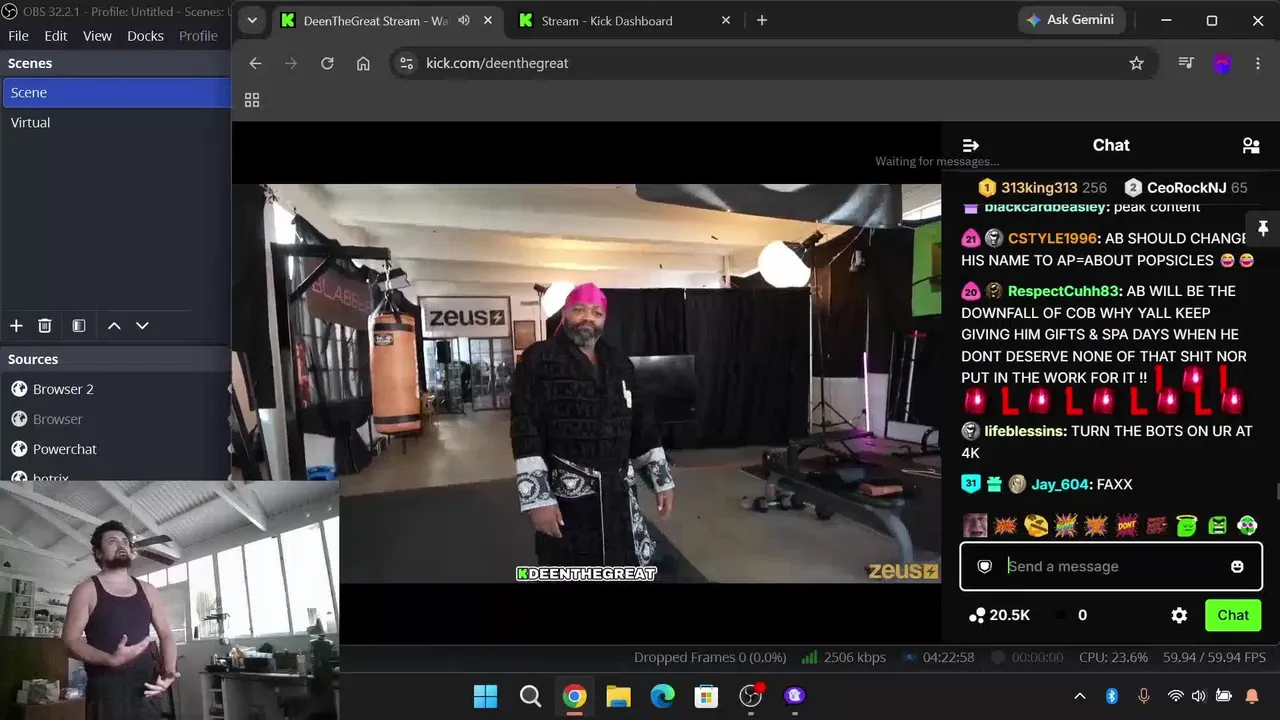Viewport: 1280px width, 720px height.
Task: Insert the DONT burst emote
Action: tap(1126, 525)
